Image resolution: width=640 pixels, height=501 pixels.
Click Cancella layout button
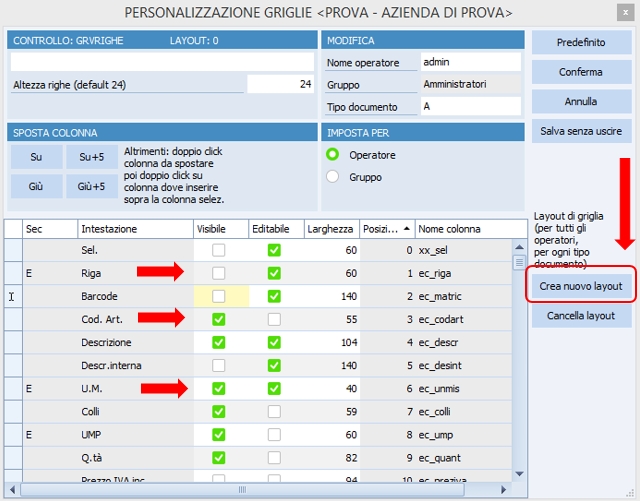click(581, 316)
